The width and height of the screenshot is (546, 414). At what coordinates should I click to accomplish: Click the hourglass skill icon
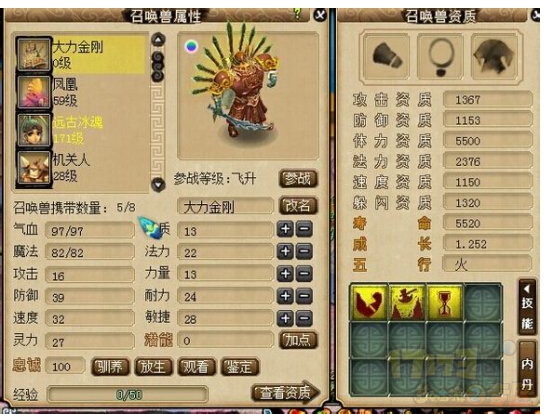[445, 303]
